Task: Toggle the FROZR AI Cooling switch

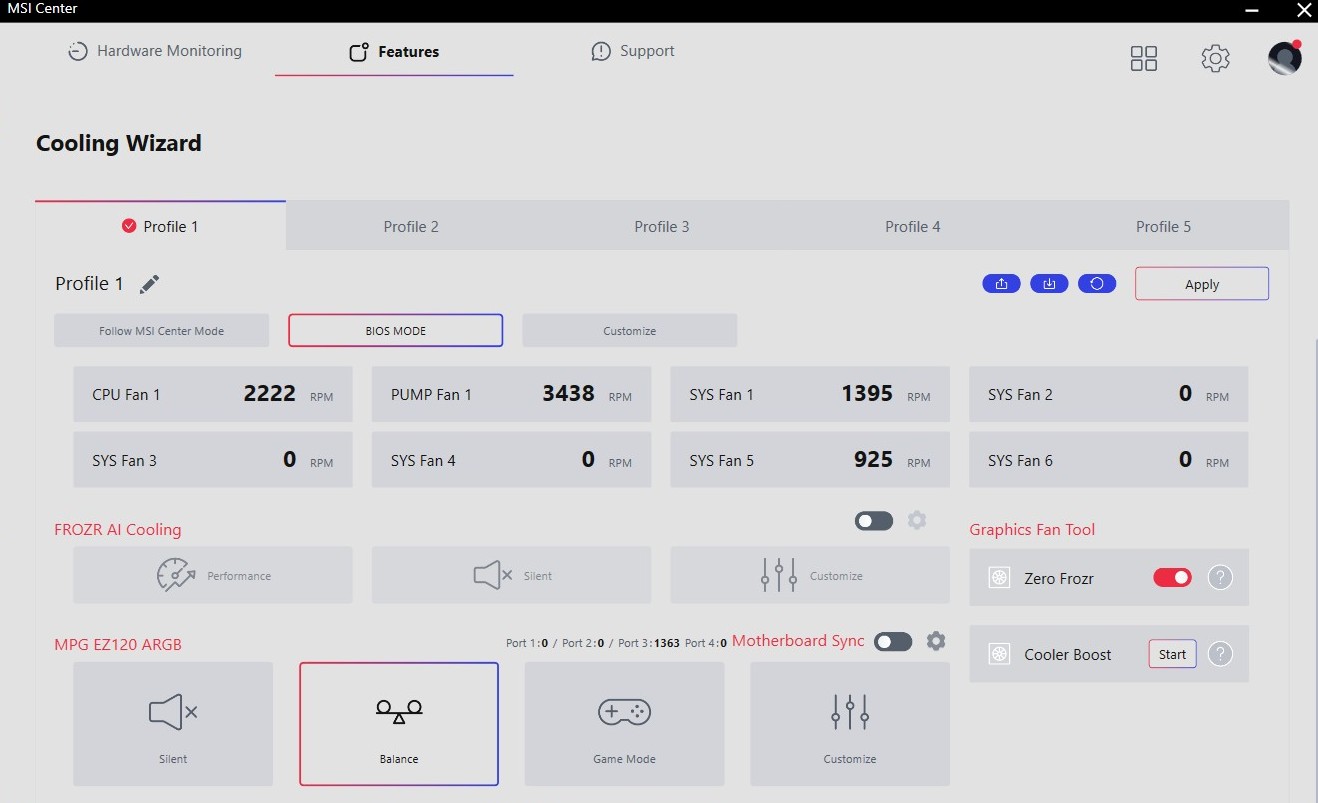Action: (x=874, y=521)
